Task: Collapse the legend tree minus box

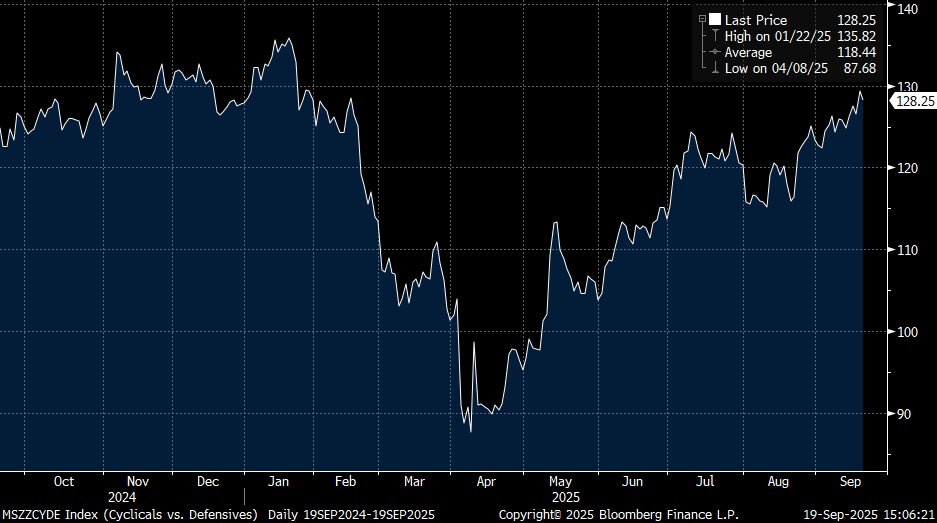Action: (702, 20)
